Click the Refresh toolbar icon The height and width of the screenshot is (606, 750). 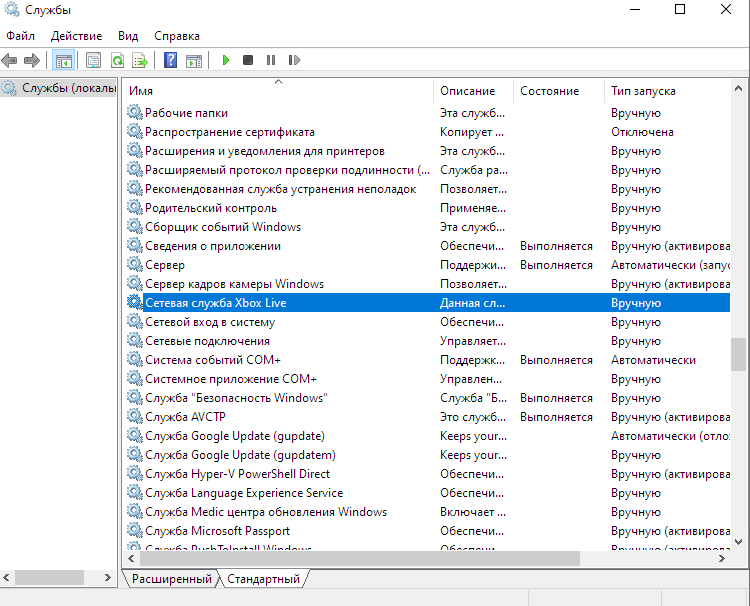tap(117, 60)
